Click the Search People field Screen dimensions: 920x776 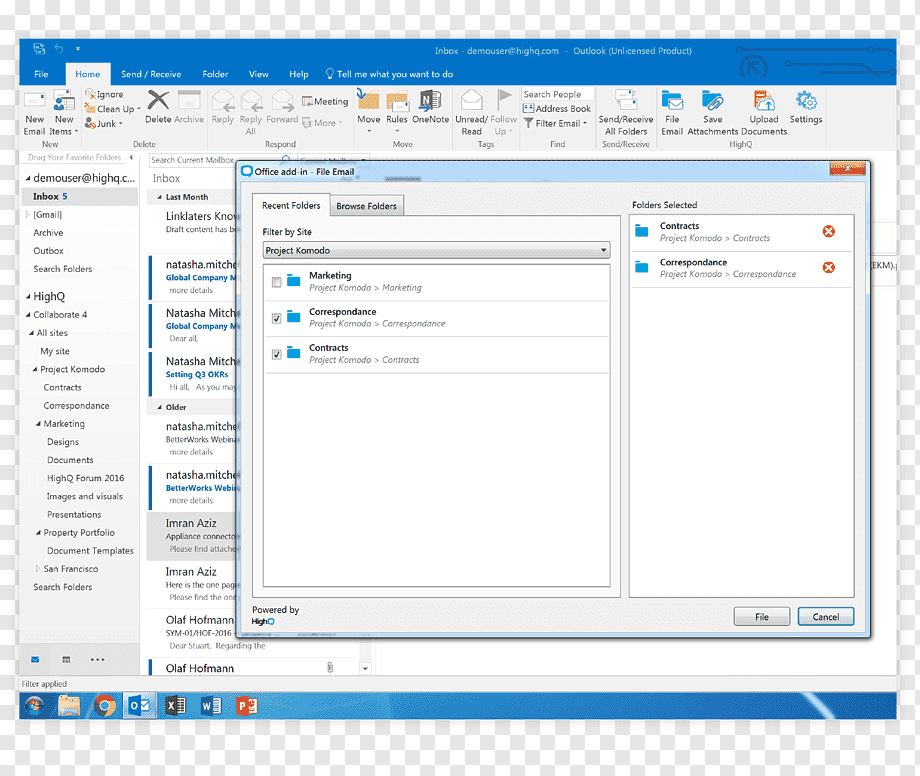[x=557, y=94]
